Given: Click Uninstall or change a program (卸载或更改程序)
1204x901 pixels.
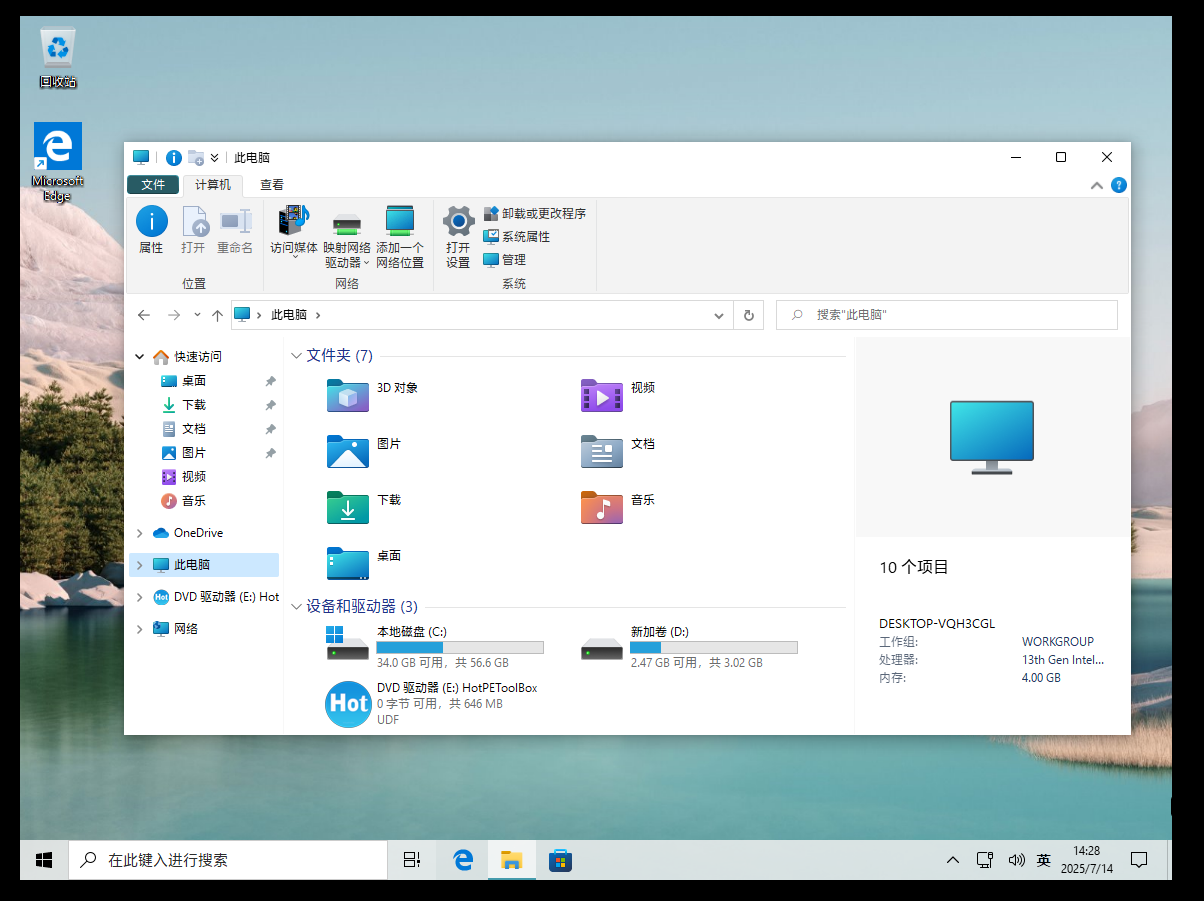Looking at the screenshot, I should (x=535, y=214).
